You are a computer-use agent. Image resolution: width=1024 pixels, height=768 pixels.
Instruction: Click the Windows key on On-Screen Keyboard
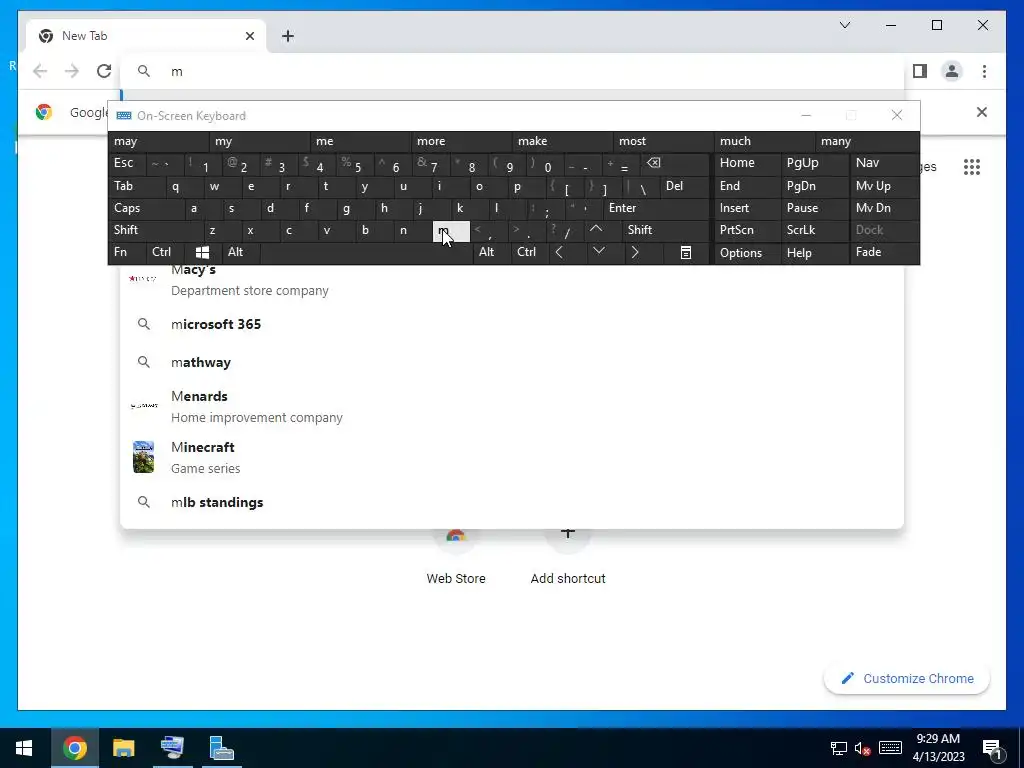(202, 252)
